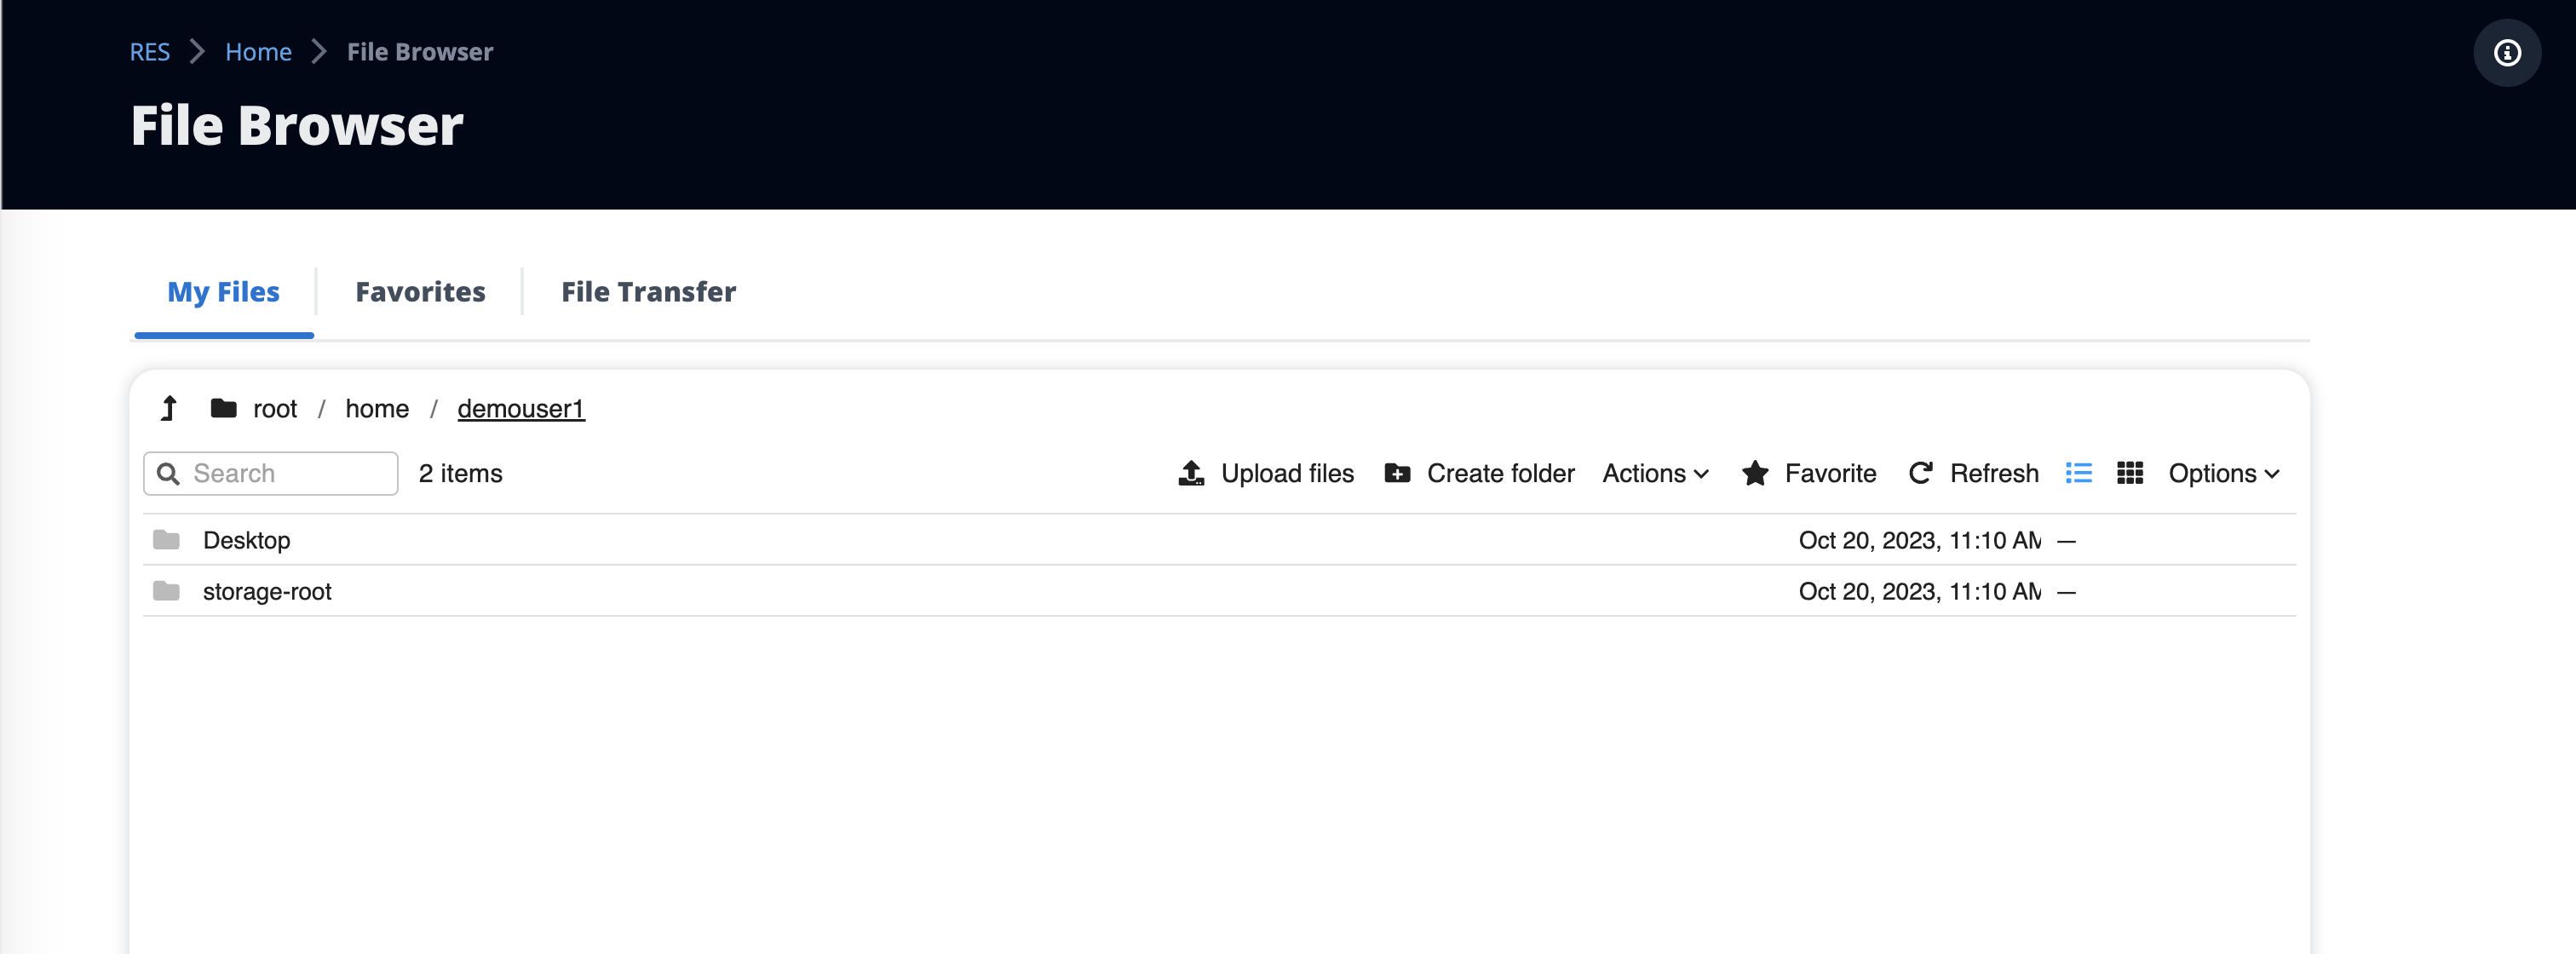Click the demouser1 breadcrumb link
2576x954 pixels.
coord(520,407)
